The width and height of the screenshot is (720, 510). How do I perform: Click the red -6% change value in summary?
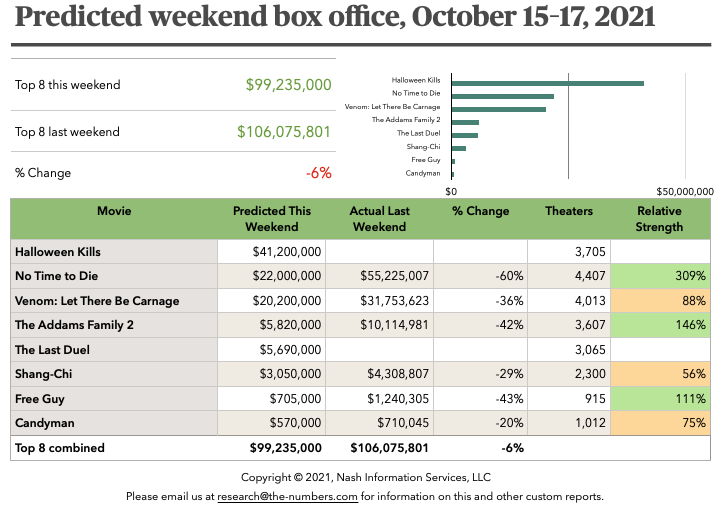318,173
